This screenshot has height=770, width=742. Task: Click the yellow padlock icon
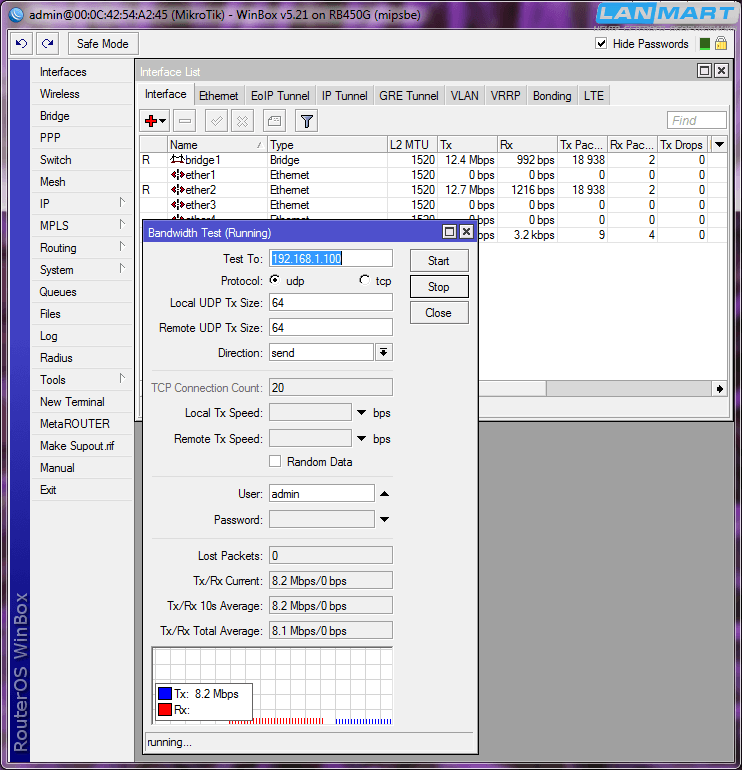(x=721, y=44)
